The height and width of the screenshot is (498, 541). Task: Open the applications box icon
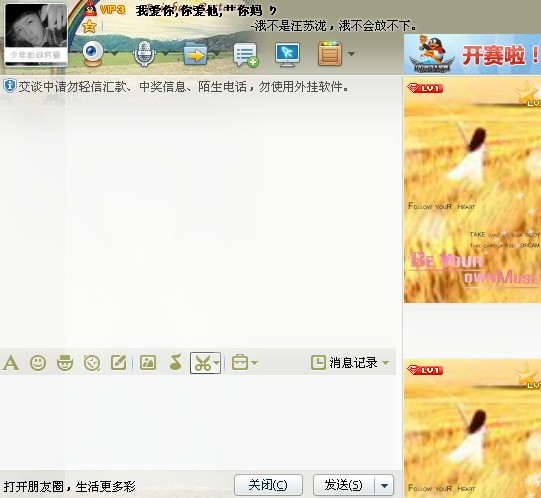click(330, 53)
